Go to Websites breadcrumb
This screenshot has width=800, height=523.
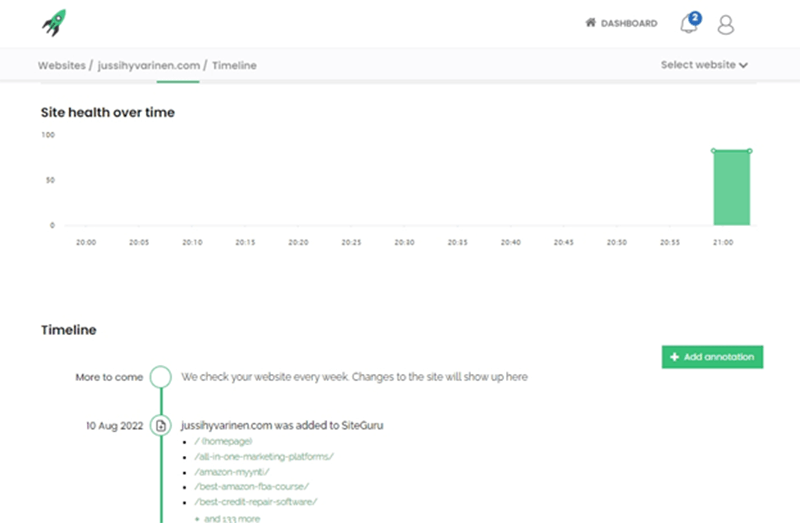[x=61, y=65]
